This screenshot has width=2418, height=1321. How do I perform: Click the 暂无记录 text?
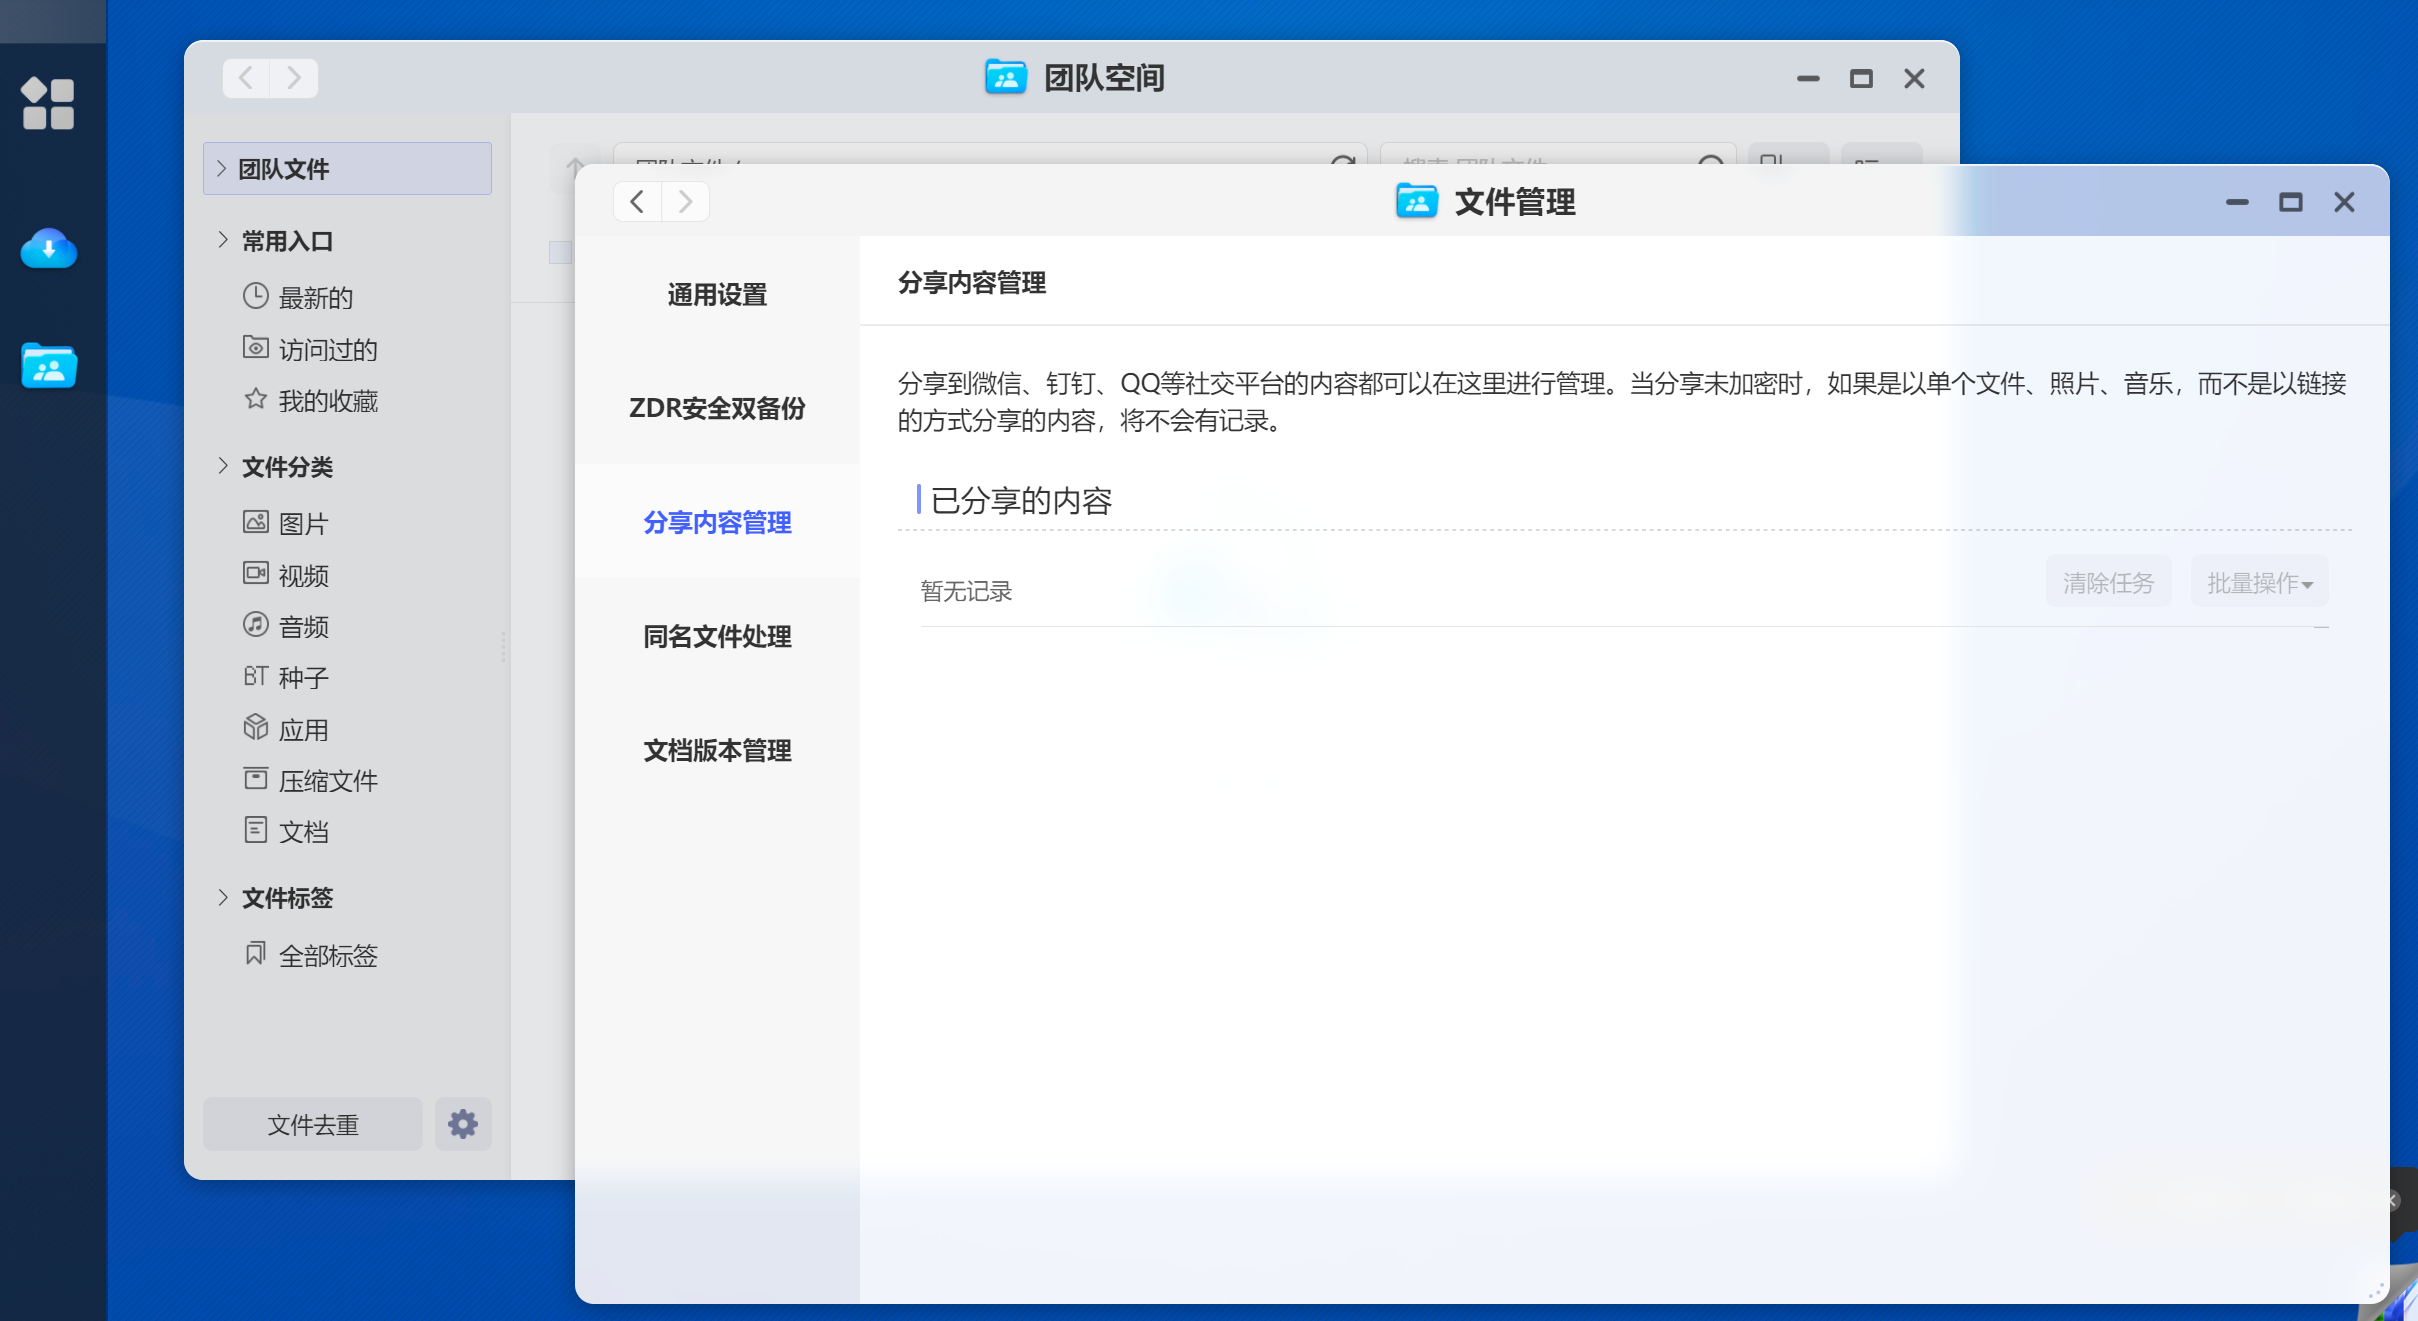pyautogui.click(x=966, y=591)
